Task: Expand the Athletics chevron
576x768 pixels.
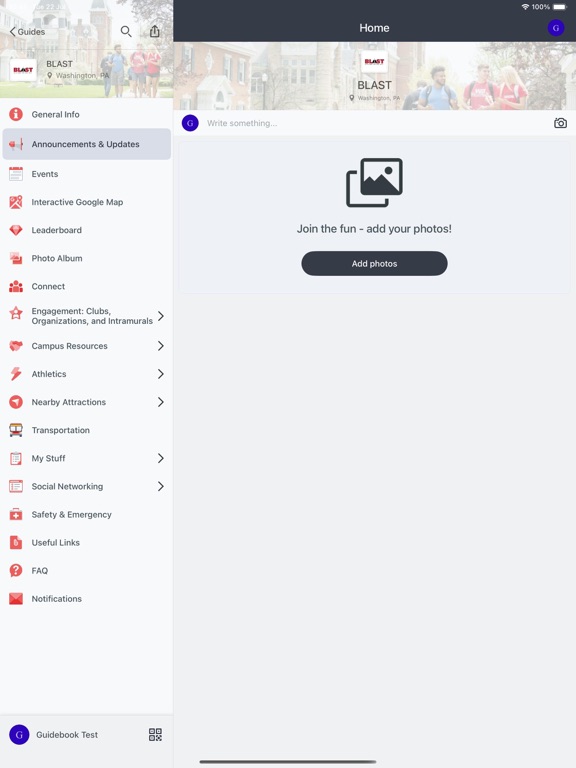Action: 161,374
